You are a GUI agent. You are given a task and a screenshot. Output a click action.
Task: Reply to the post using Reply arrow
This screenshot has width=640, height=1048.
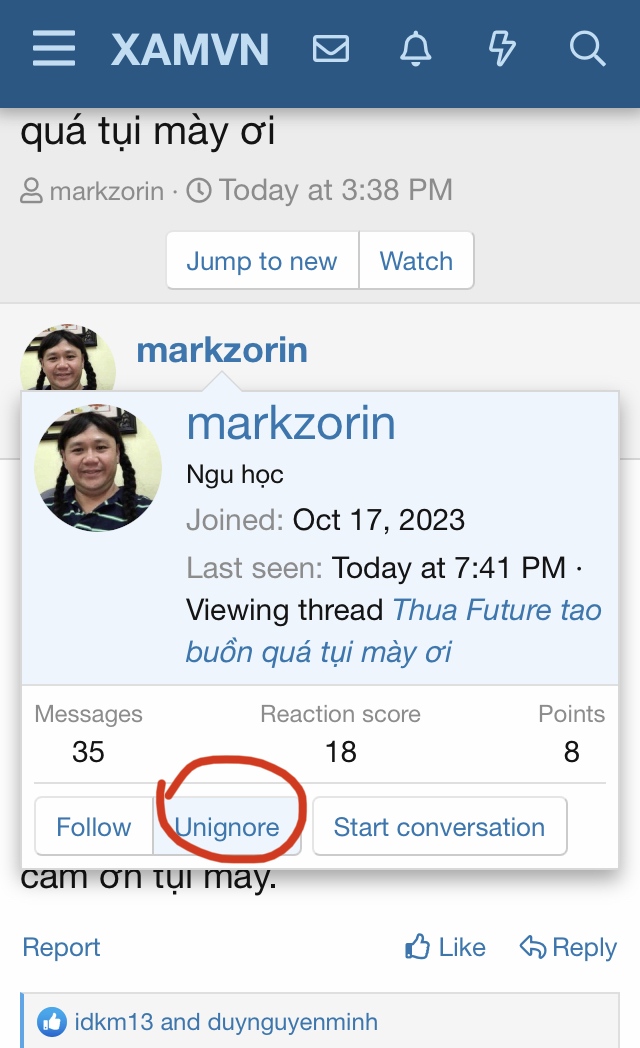tap(568, 947)
